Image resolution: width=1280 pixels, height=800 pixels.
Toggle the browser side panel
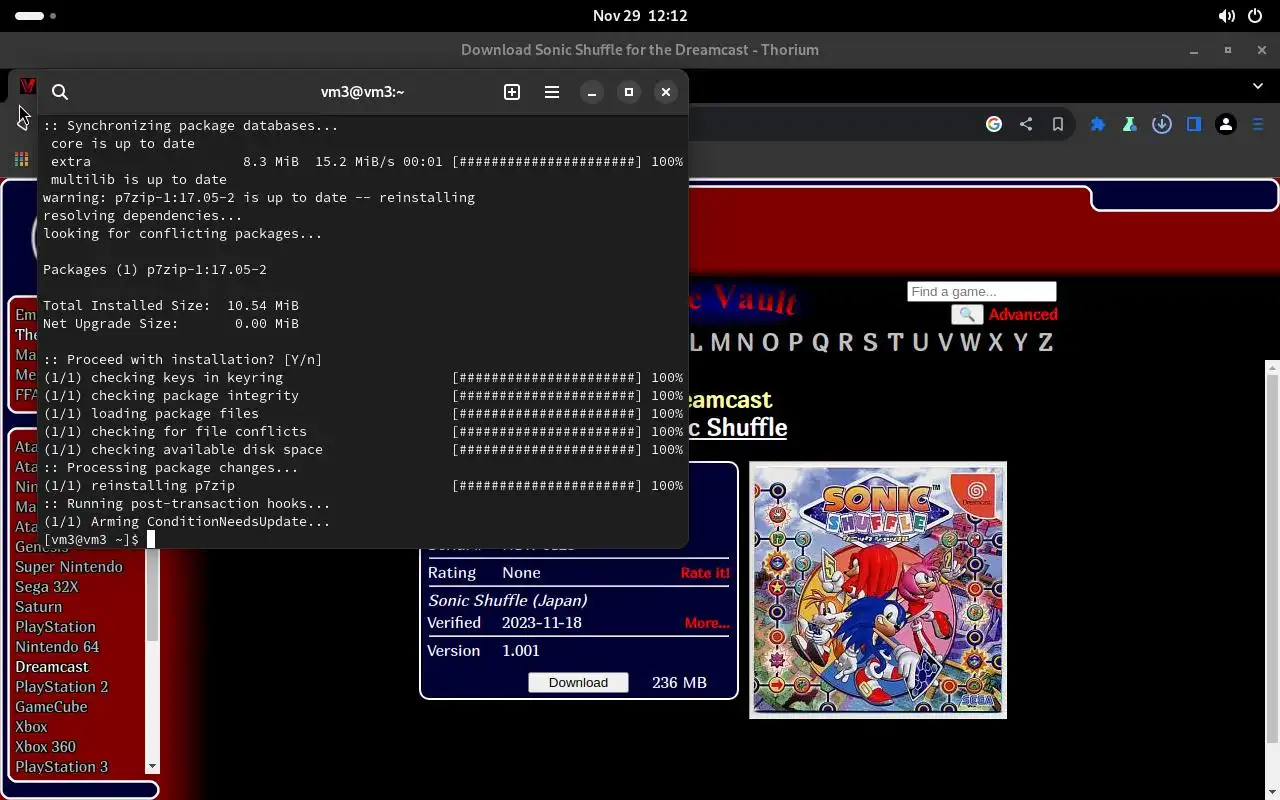1194,124
